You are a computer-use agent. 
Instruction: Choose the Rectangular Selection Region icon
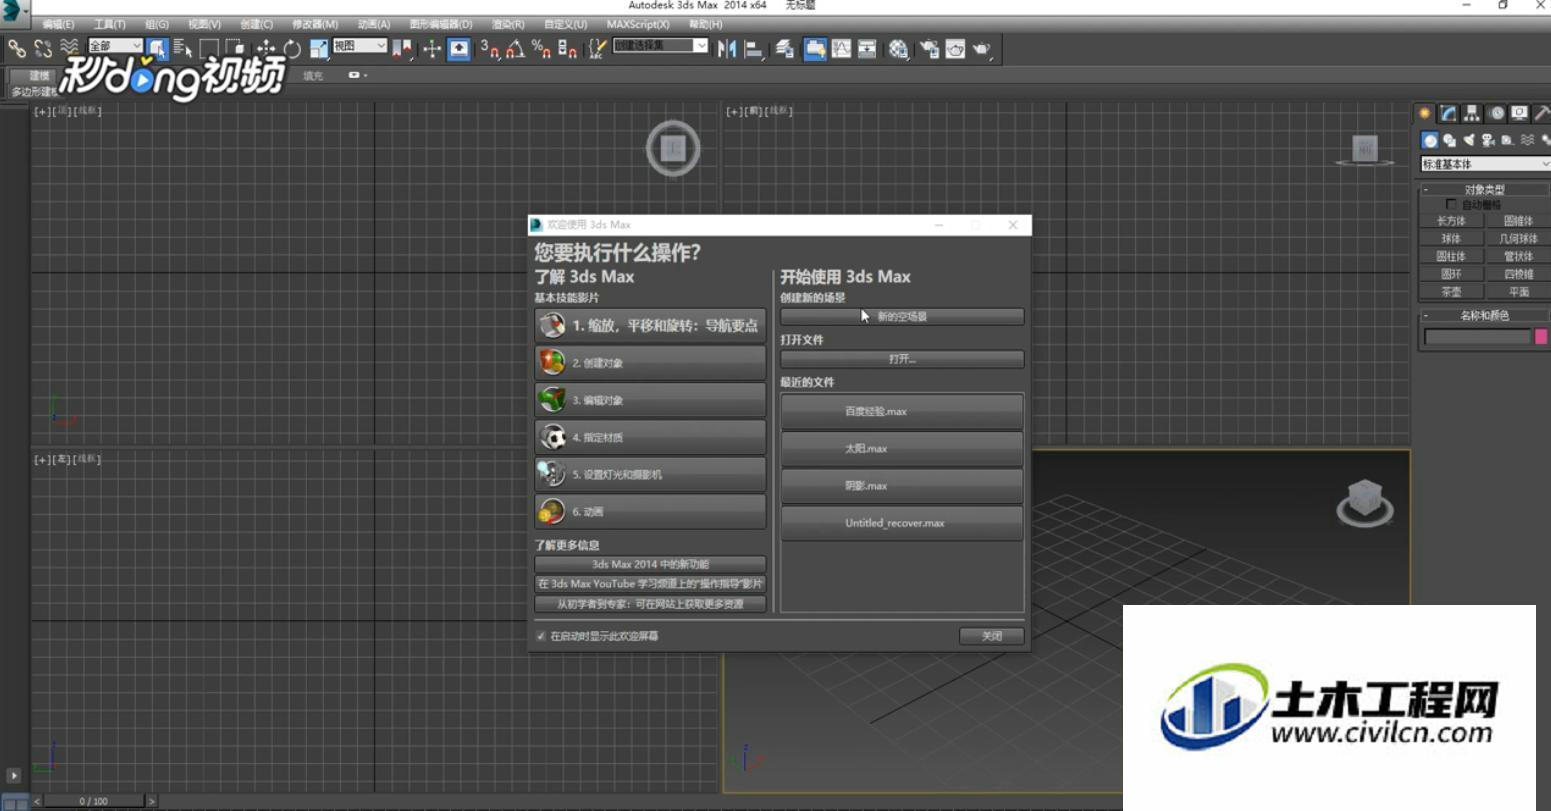(209, 48)
